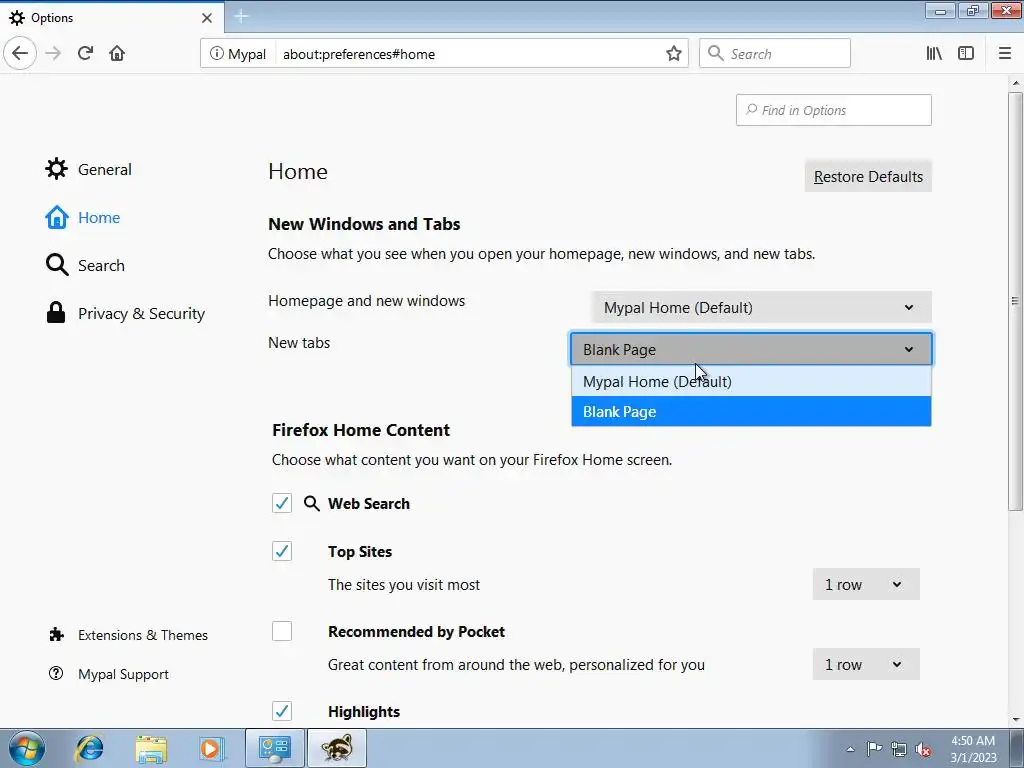1024x768 pixels.
Task: Click the Extensions & Themes puzzle icon
Action: pos(57,635)
